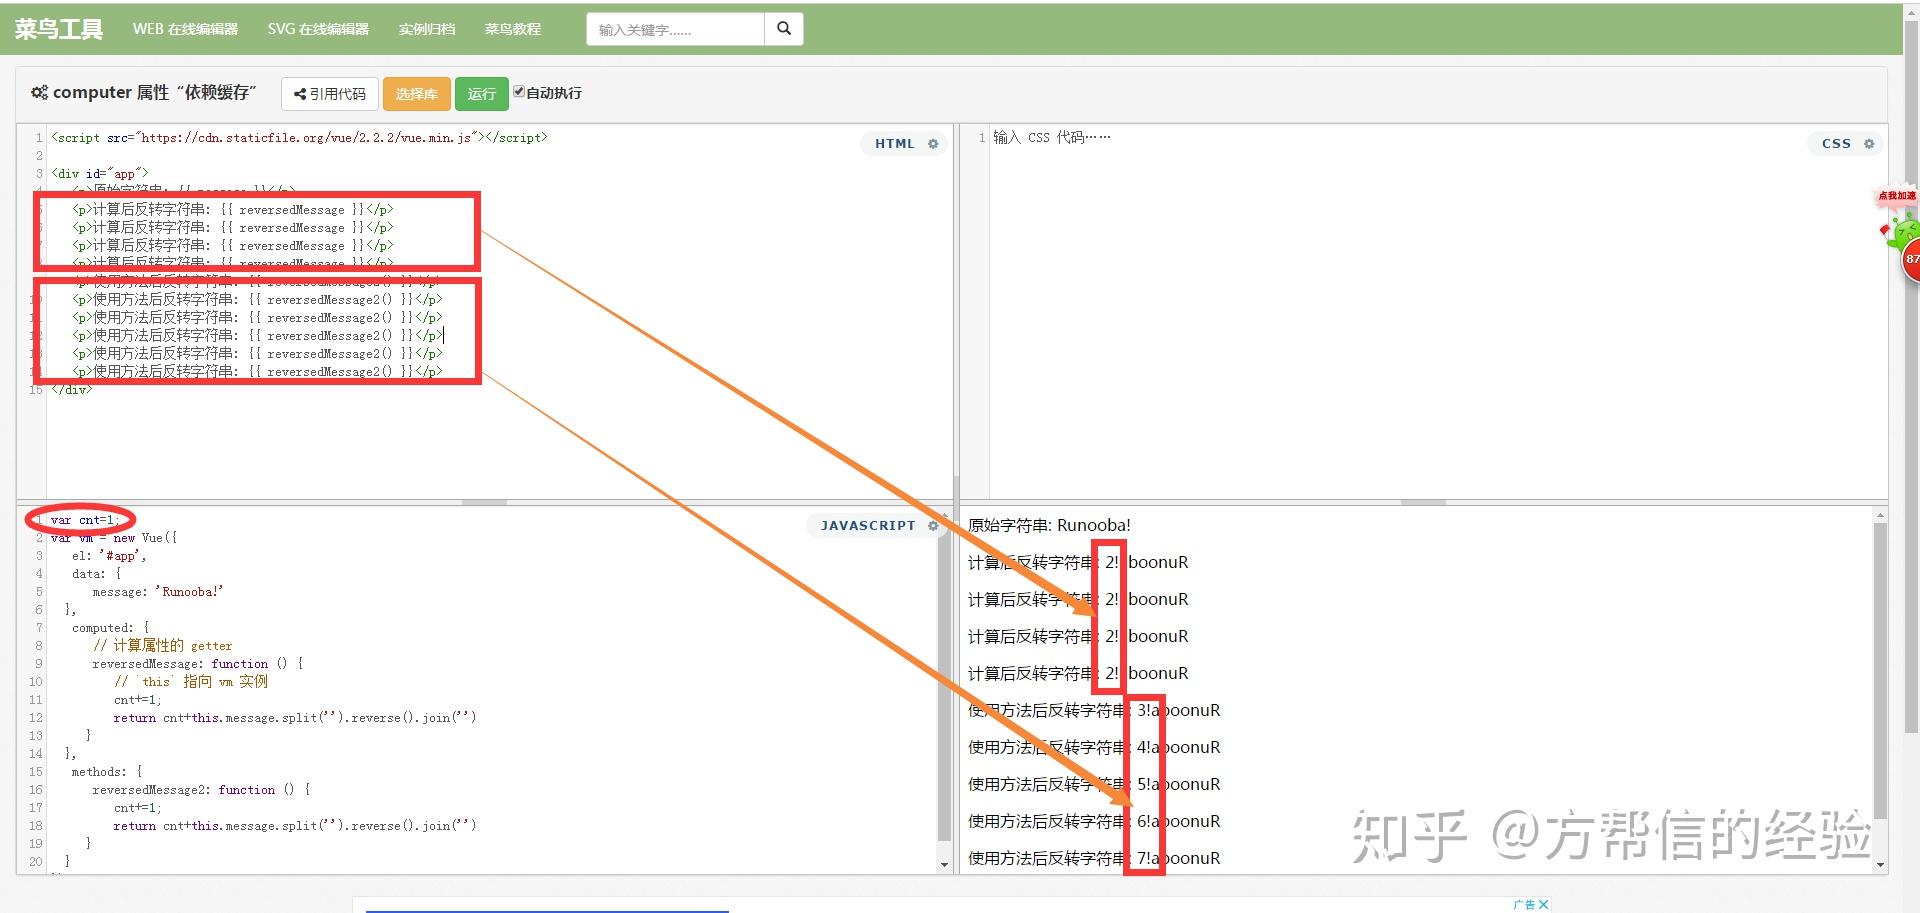This screenshot has width=1920, height=913.
Task: Go to 实例归档 in the navbar
Action: 427,29
